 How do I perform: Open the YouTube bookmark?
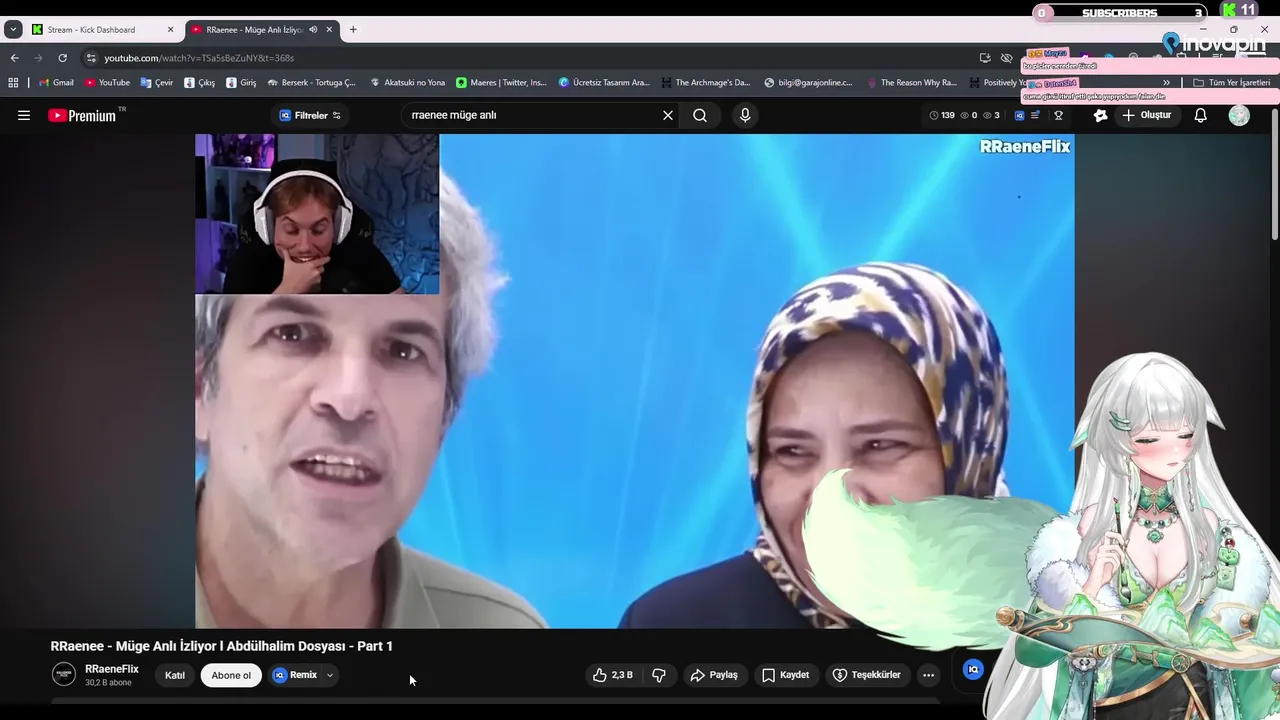point(107,83)
